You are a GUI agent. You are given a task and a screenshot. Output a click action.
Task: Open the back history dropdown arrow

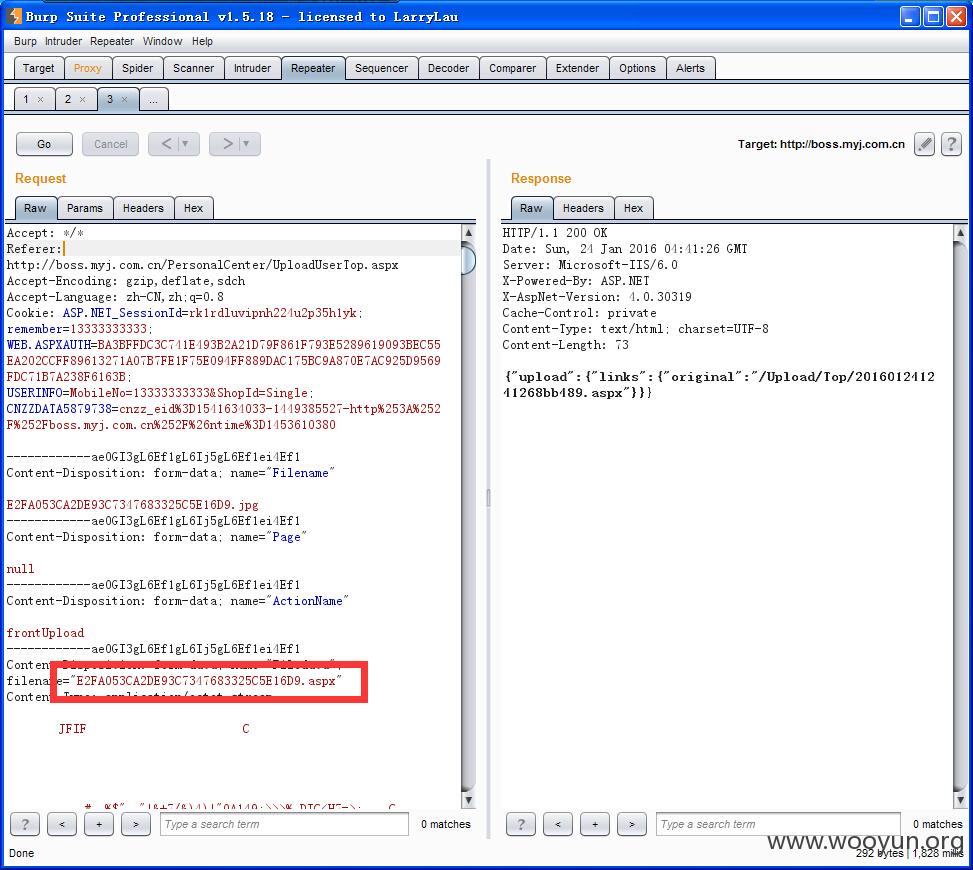pyautogui.click(x=184, y=144)
